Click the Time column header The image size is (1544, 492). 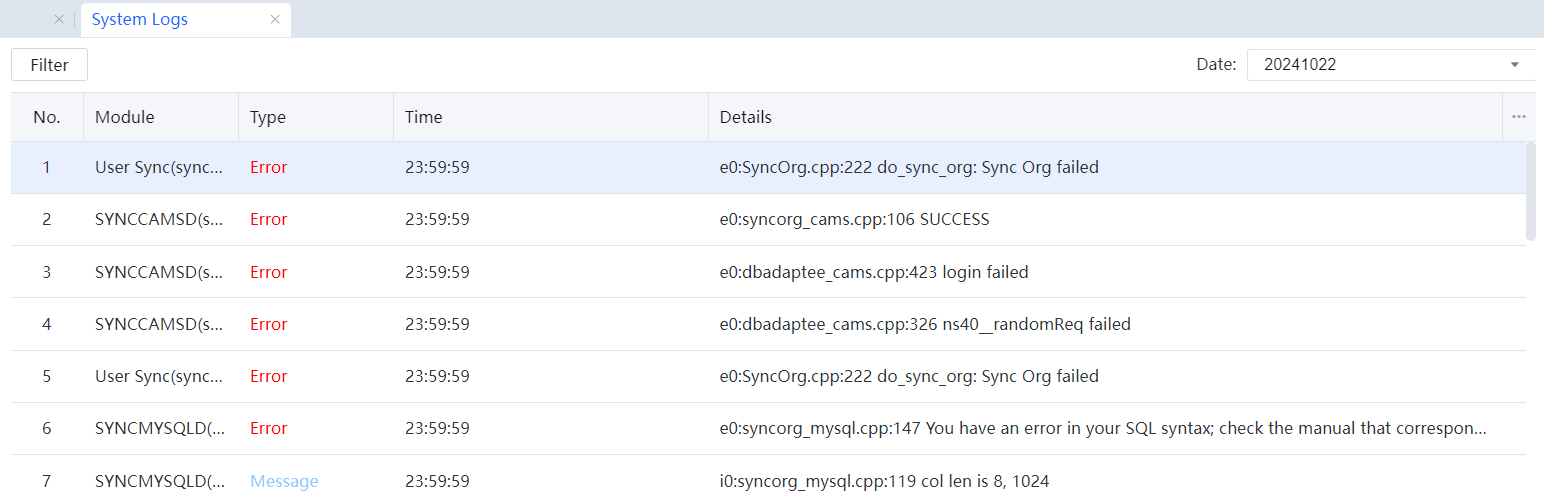pos(423,117)
